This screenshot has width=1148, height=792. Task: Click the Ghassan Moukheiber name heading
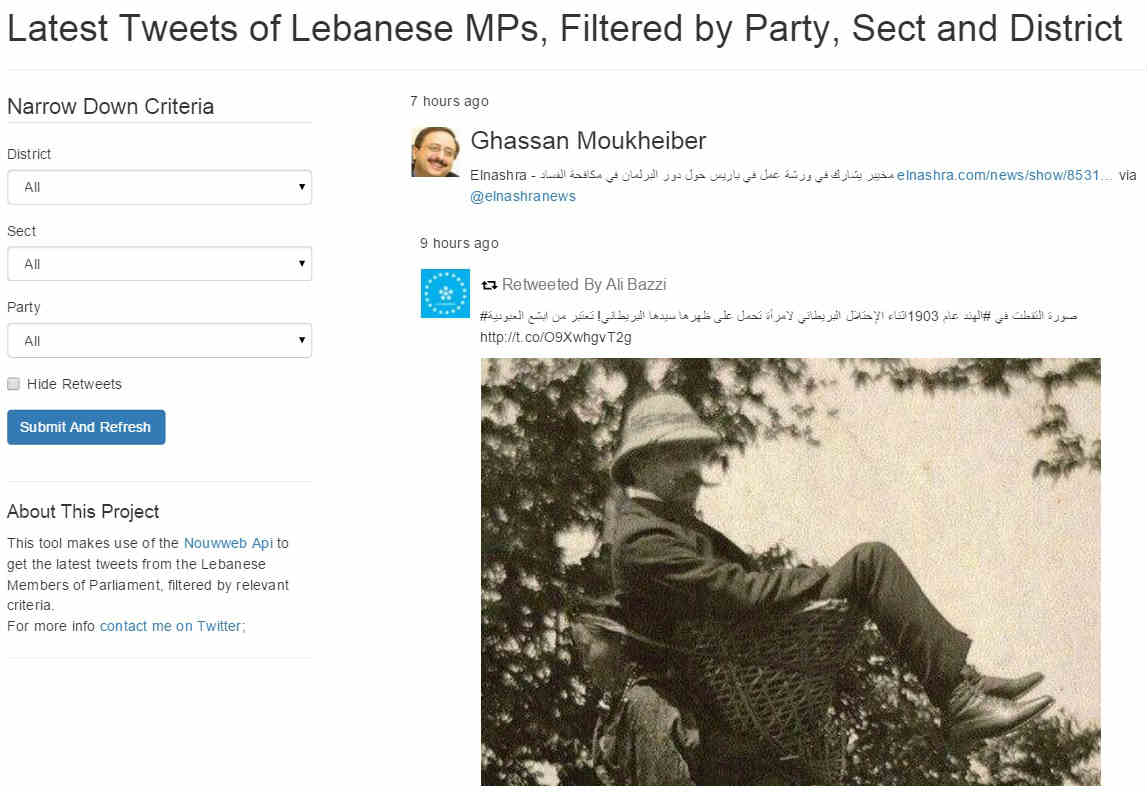click(588, 141)
